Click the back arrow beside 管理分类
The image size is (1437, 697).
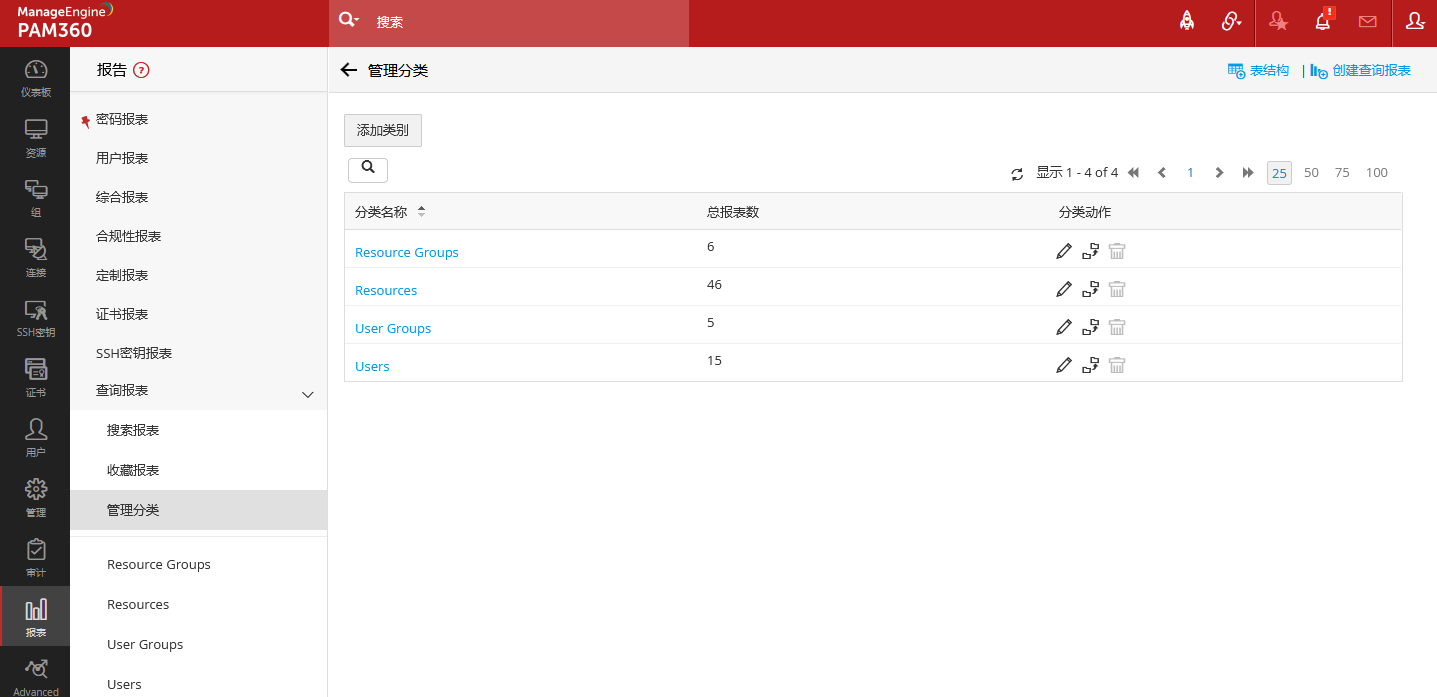[x=348, y=70]
